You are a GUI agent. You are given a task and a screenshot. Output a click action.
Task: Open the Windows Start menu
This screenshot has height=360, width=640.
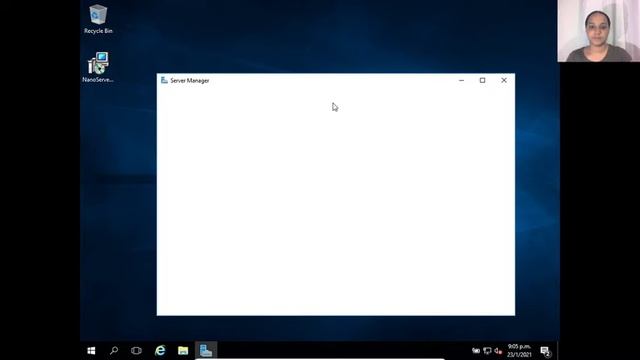91,351
